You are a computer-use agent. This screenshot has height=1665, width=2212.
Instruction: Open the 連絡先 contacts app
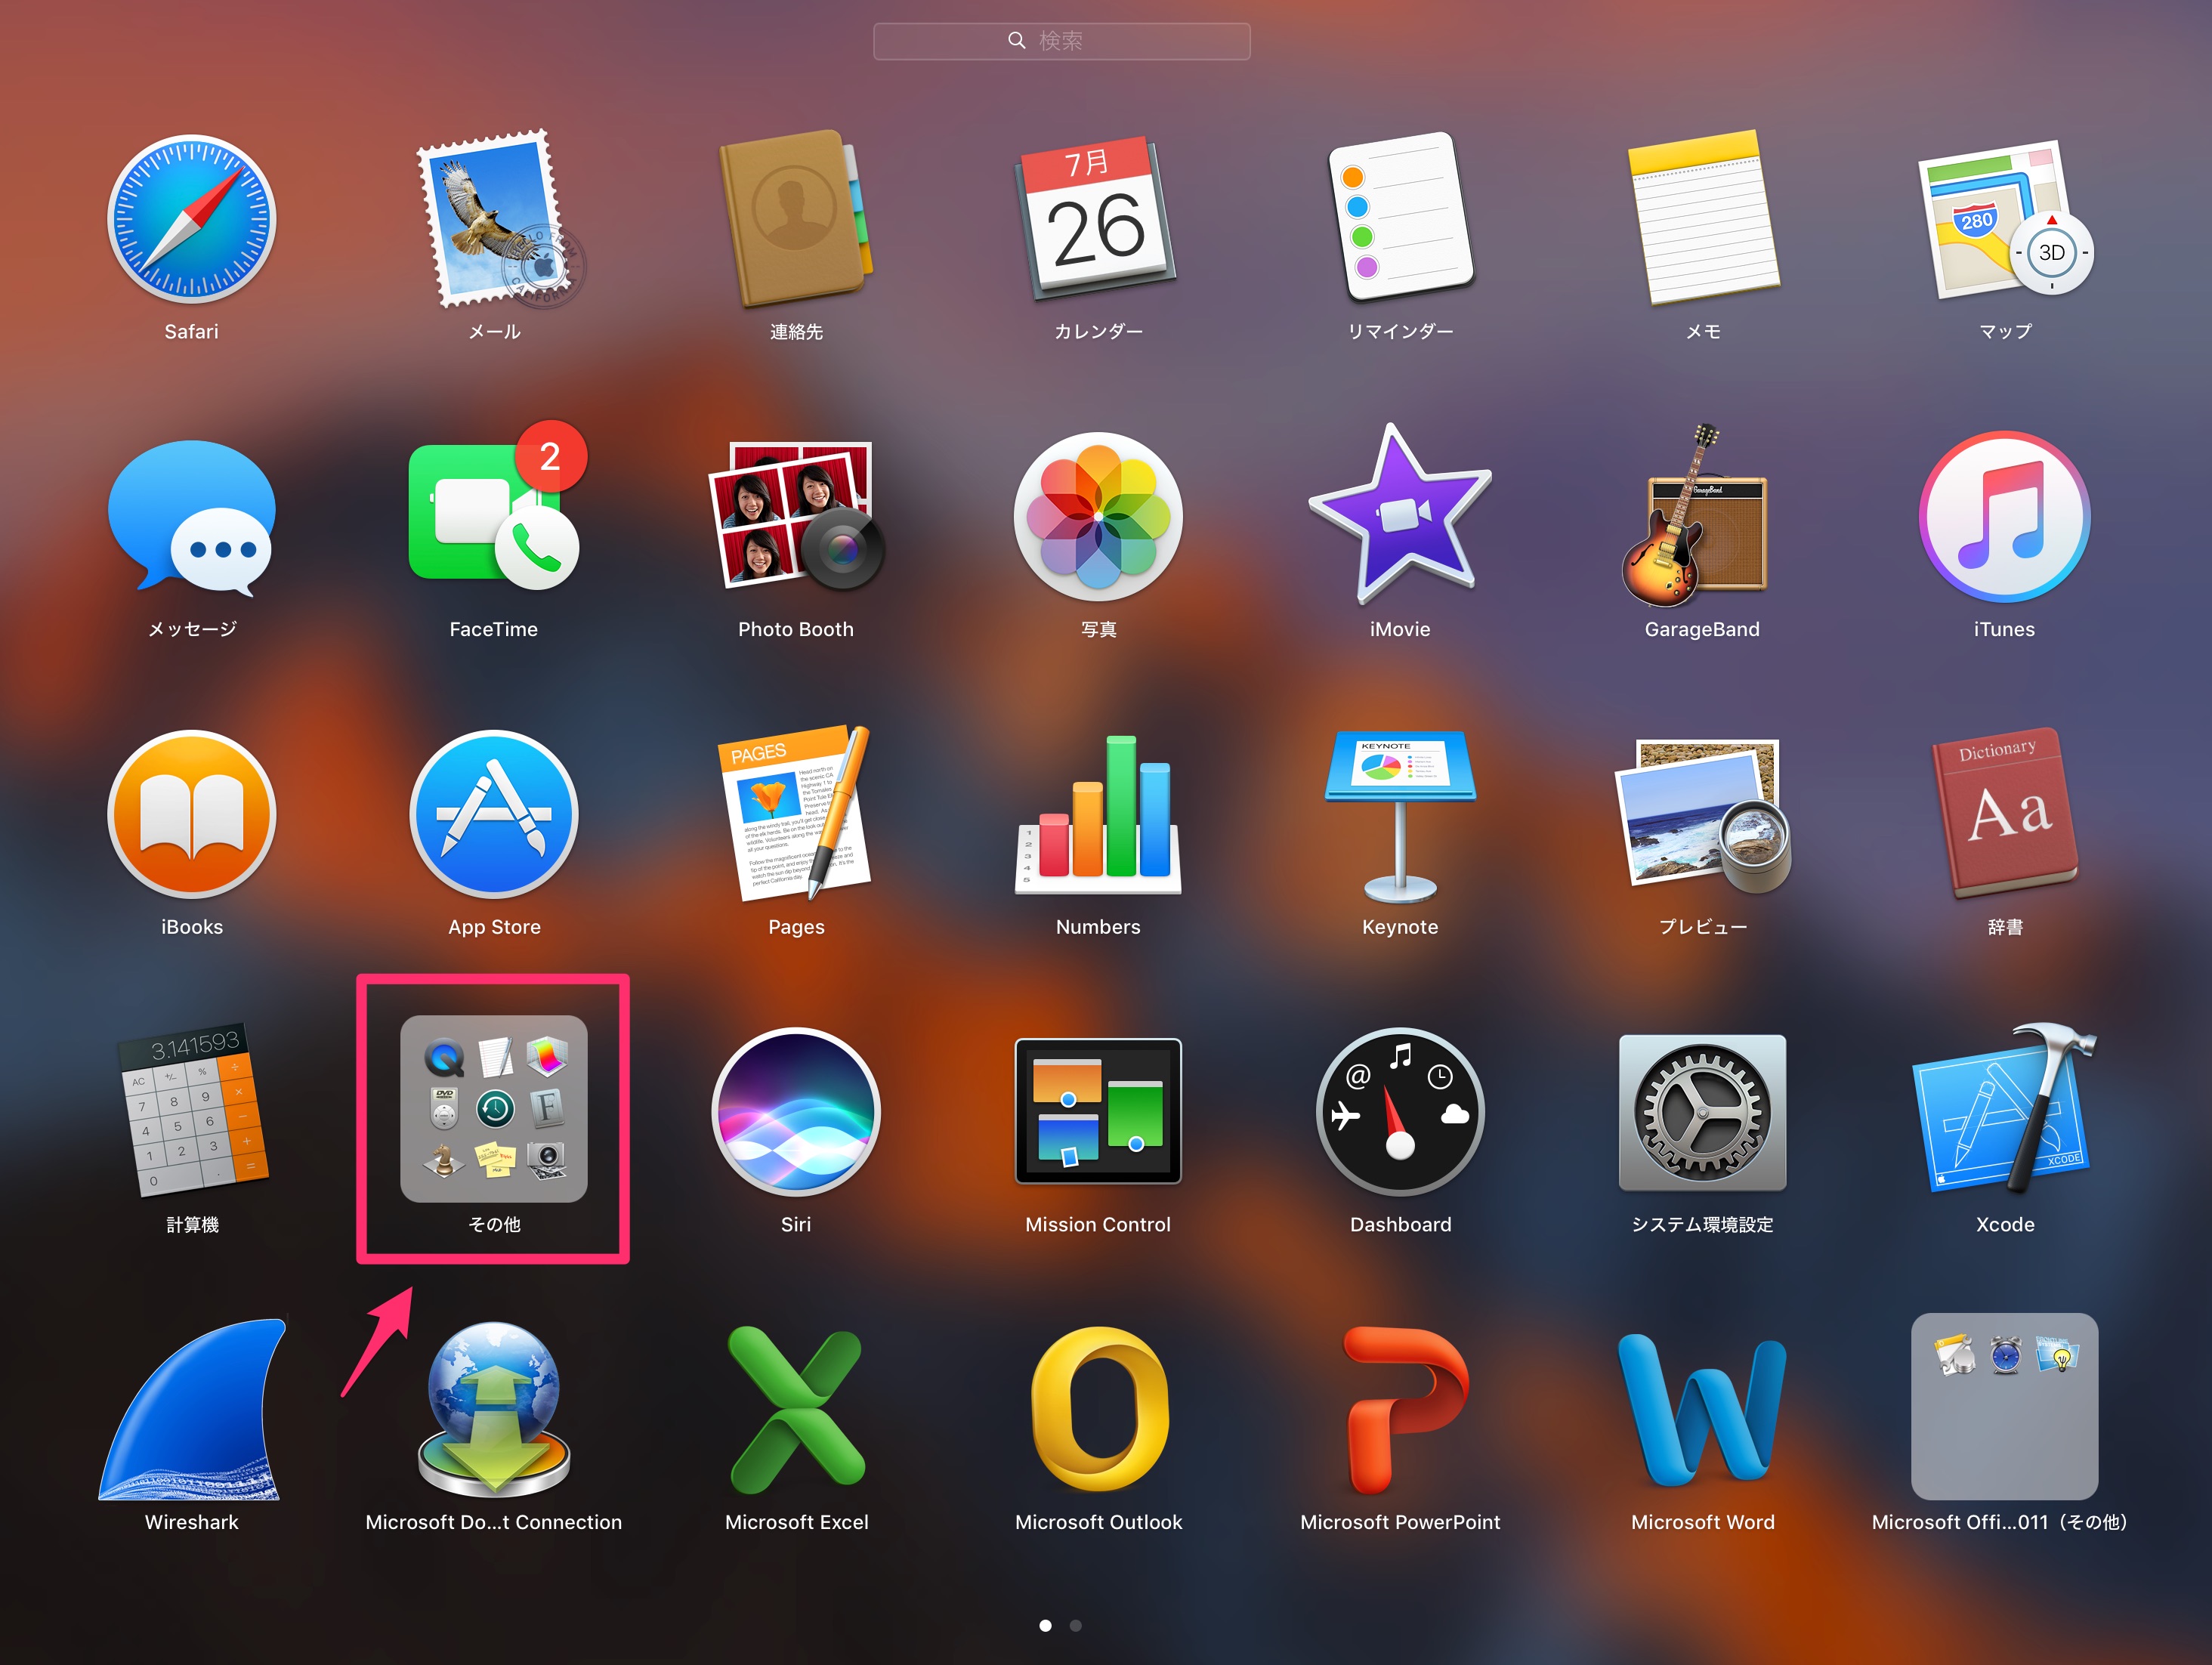(x=796, y=219)
